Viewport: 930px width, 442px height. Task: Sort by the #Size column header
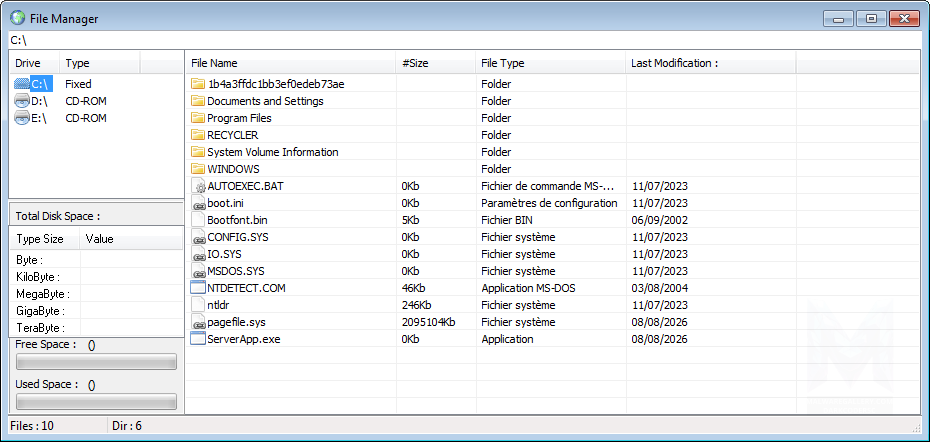(x=435, y=63)
